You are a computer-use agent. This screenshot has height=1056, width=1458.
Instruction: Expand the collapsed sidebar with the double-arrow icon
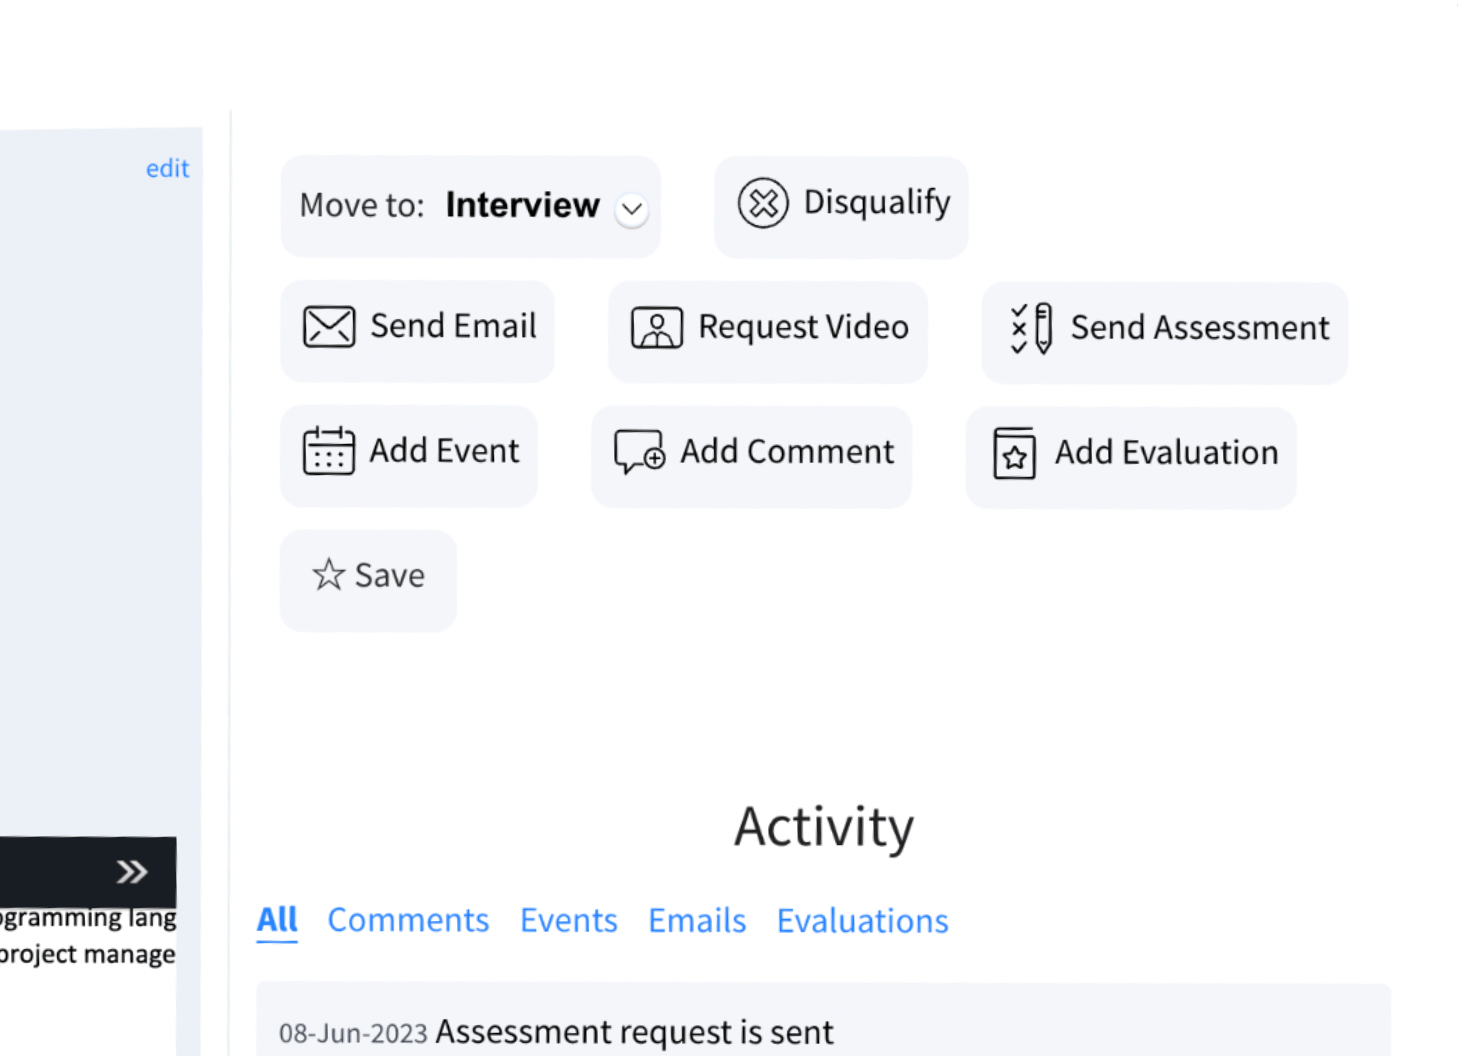tap(131, 871)
